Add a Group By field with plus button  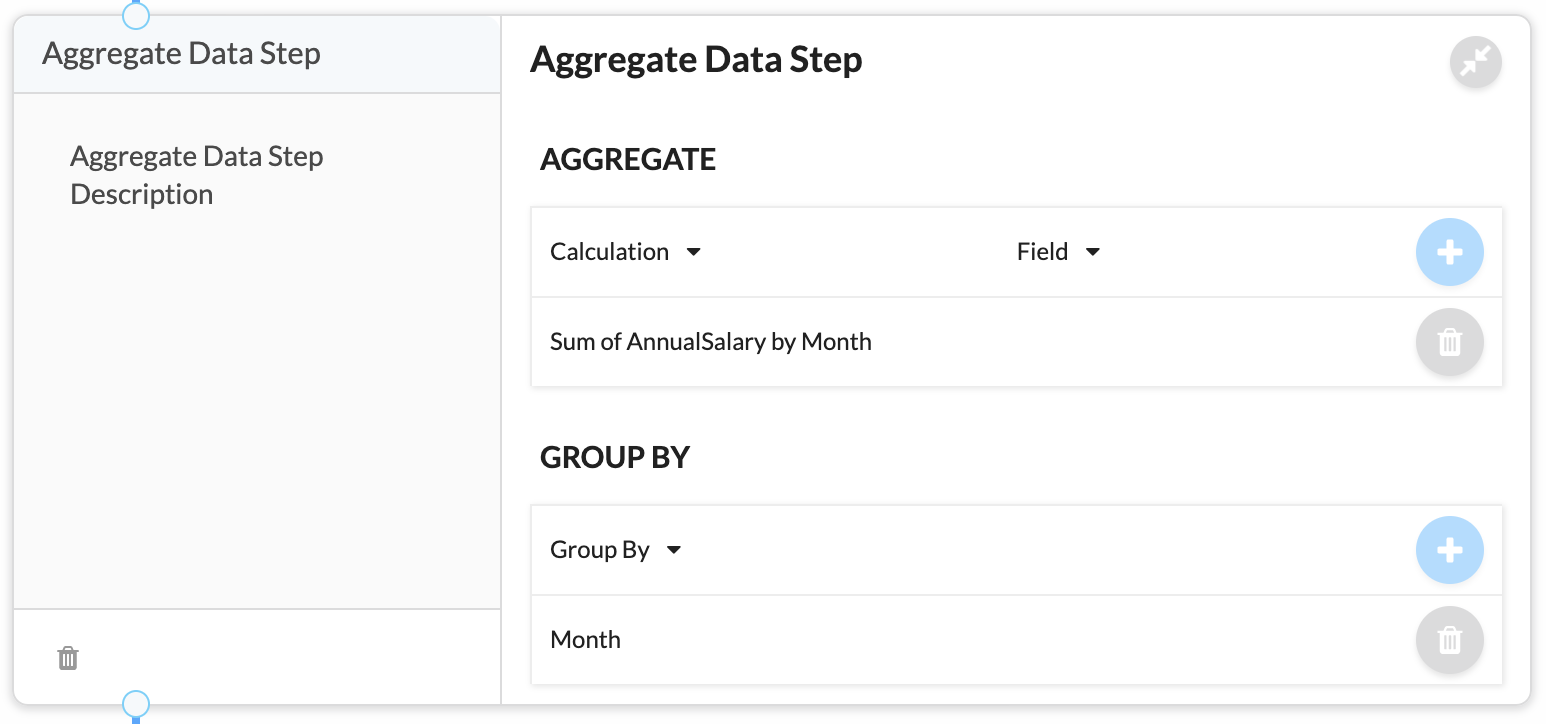point(1449,550)
